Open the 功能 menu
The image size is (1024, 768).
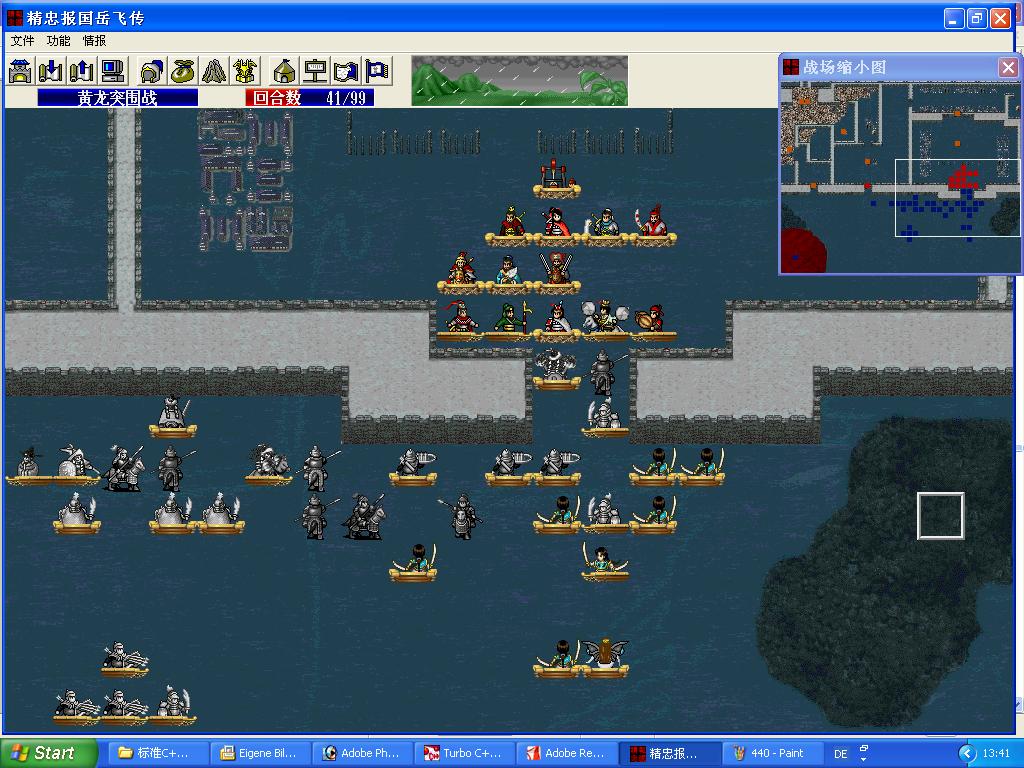click(58, 40)
